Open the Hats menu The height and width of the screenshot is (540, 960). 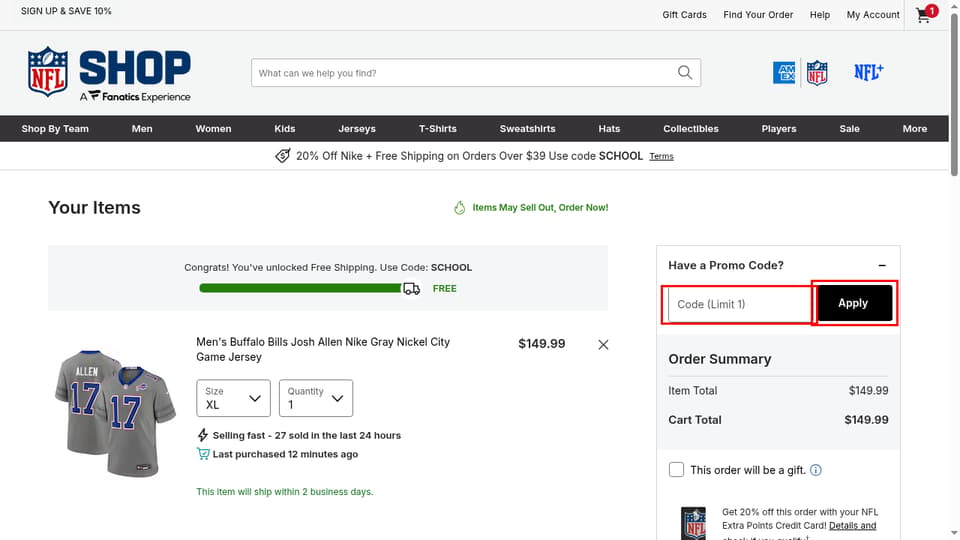pos(609,129)
